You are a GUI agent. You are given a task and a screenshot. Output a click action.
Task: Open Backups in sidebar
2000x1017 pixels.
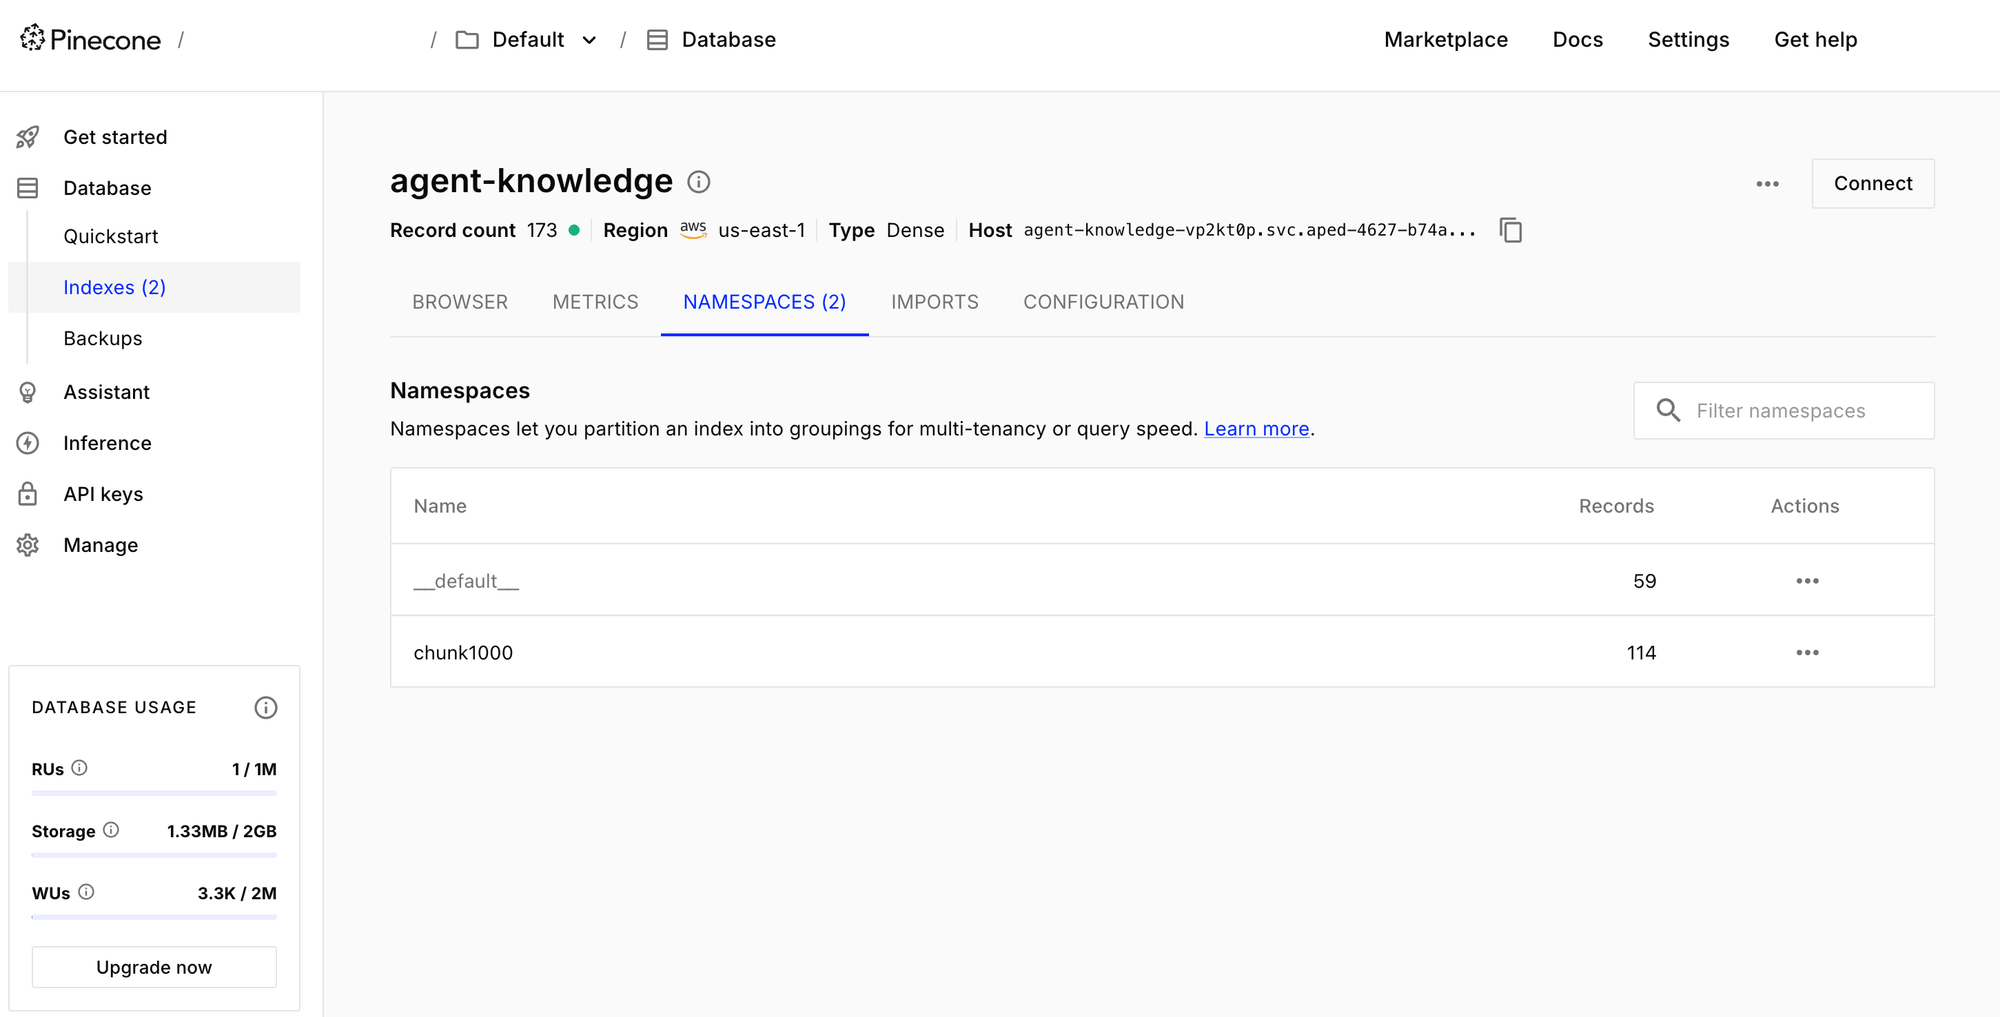[103, 338]
